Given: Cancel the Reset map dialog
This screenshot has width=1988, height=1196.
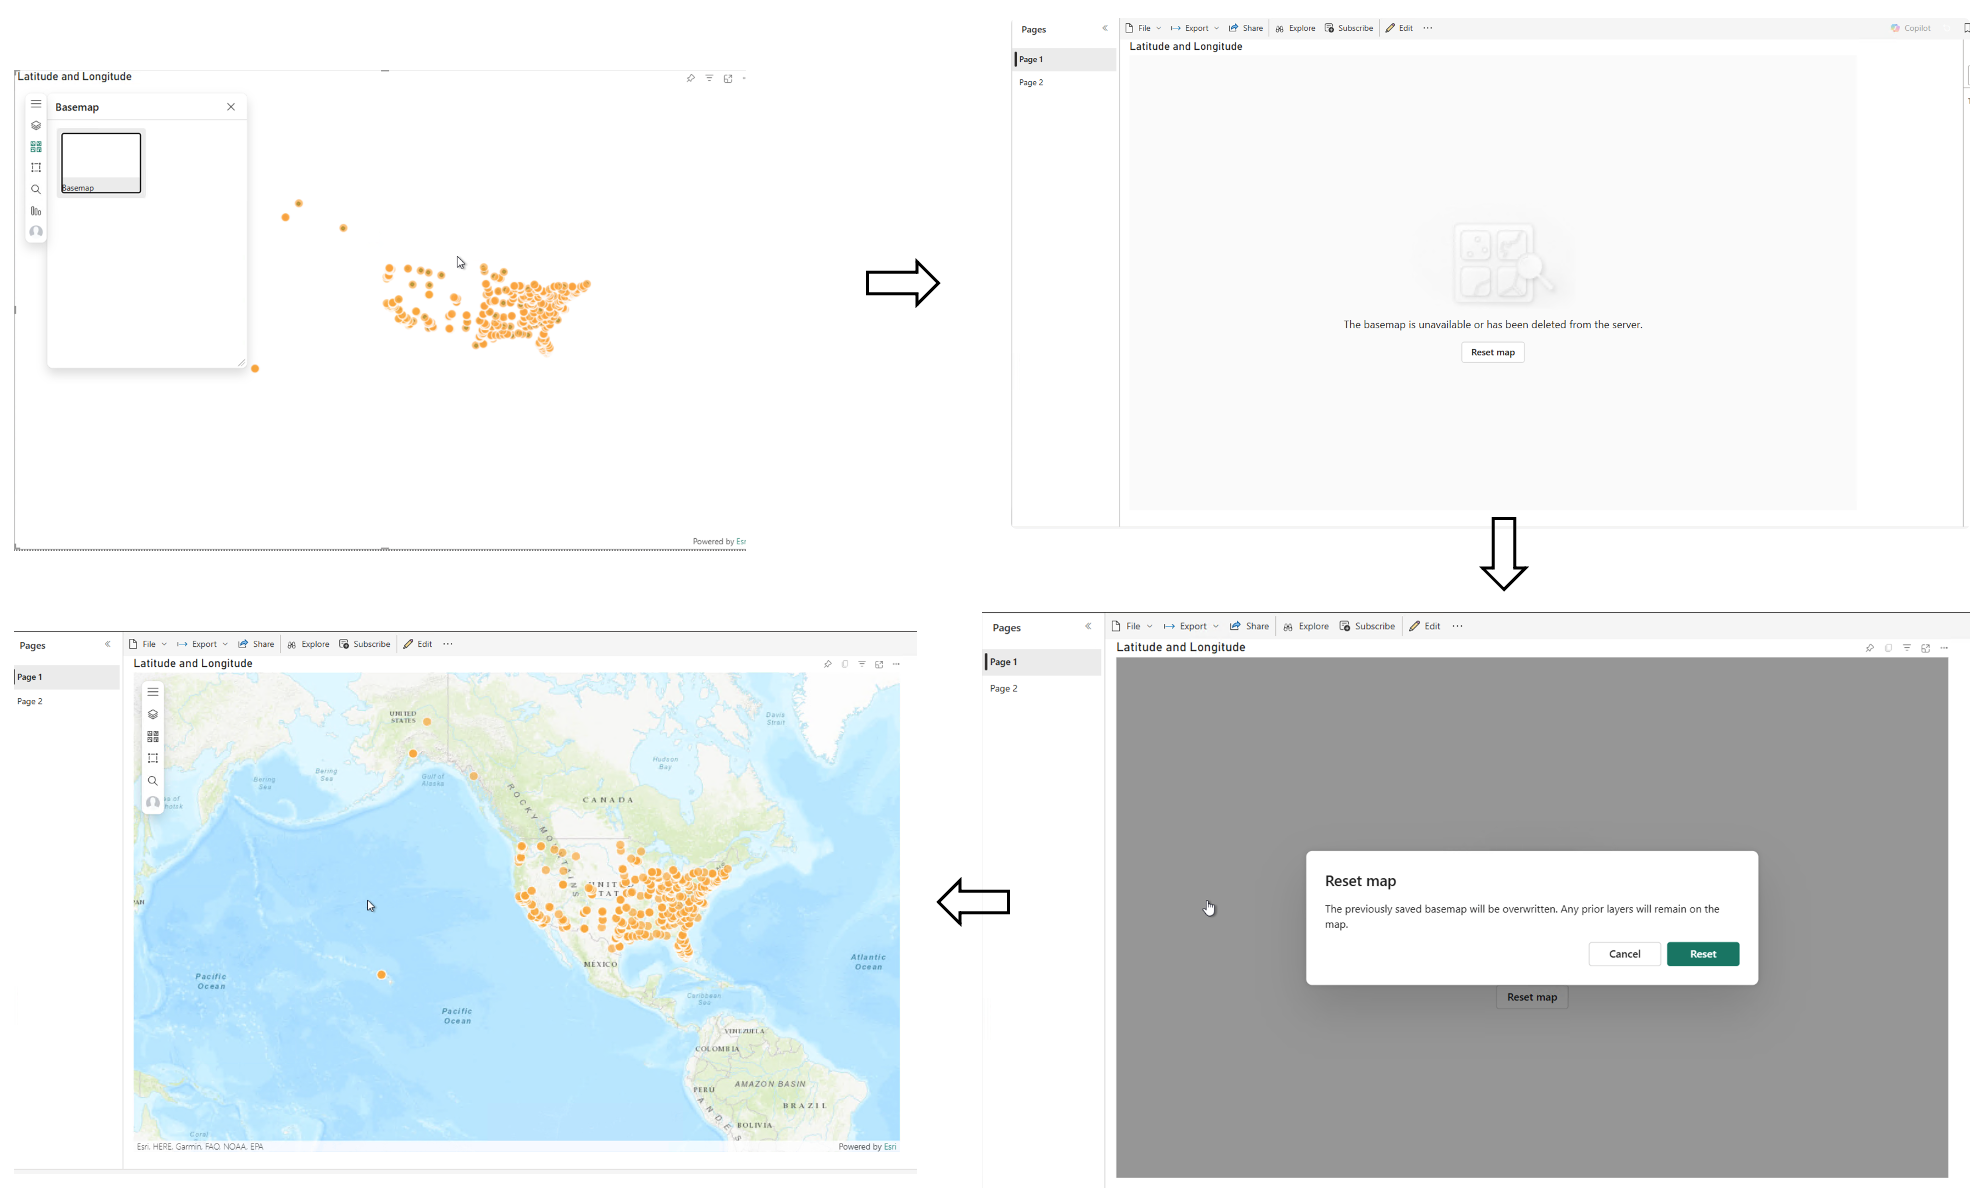Looking at the screenshot, I should 1624,954.
